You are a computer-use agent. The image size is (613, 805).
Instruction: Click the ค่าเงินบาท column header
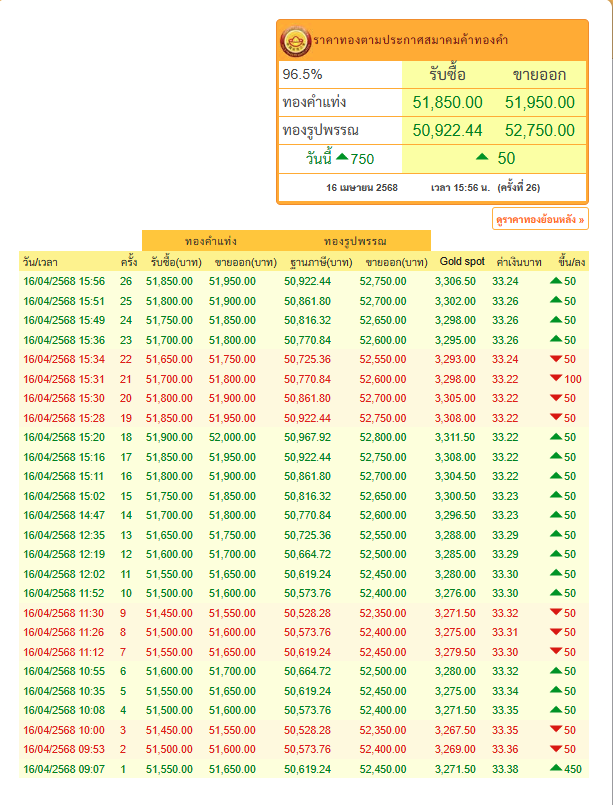[518, 262]
